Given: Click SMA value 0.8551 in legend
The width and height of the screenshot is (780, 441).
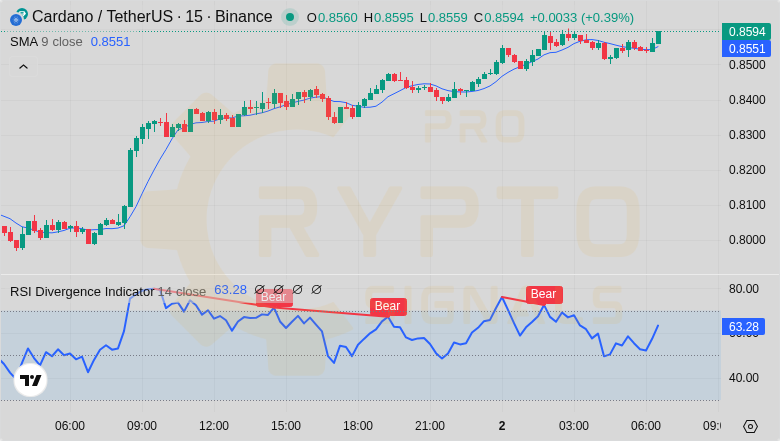Looking at the screenshot, I should tap(110, 42).
